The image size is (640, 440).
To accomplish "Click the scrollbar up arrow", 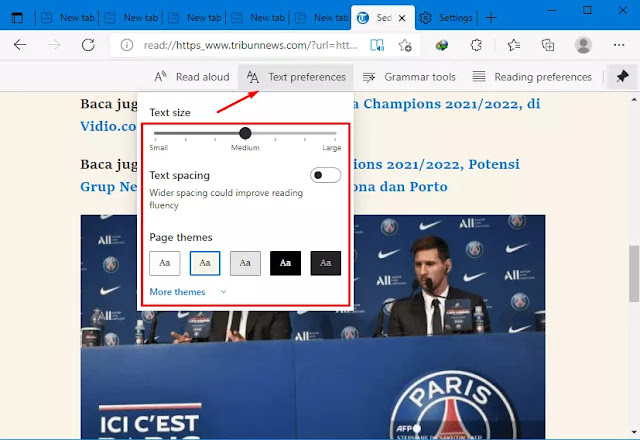I will pyautogui.click(x=634, y=99).
